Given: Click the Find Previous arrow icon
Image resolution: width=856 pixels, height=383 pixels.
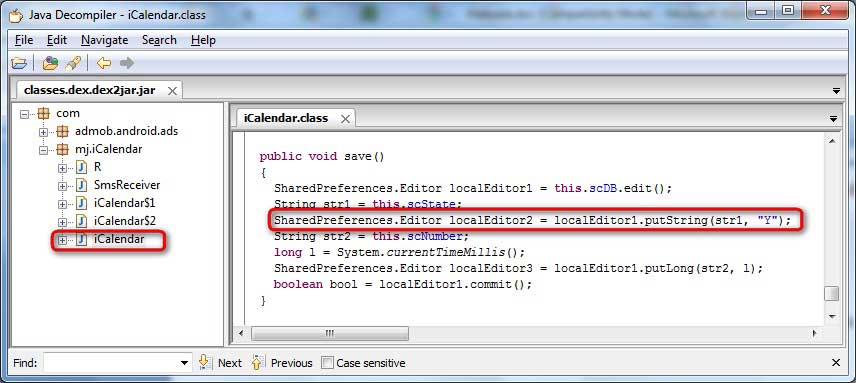Looking at the screenshot, I should click(258, 362).
